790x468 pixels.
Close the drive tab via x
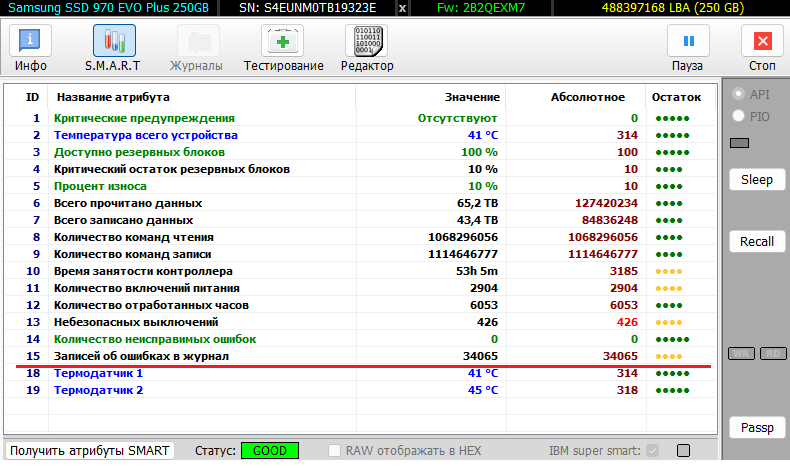[x=402, y=8]
